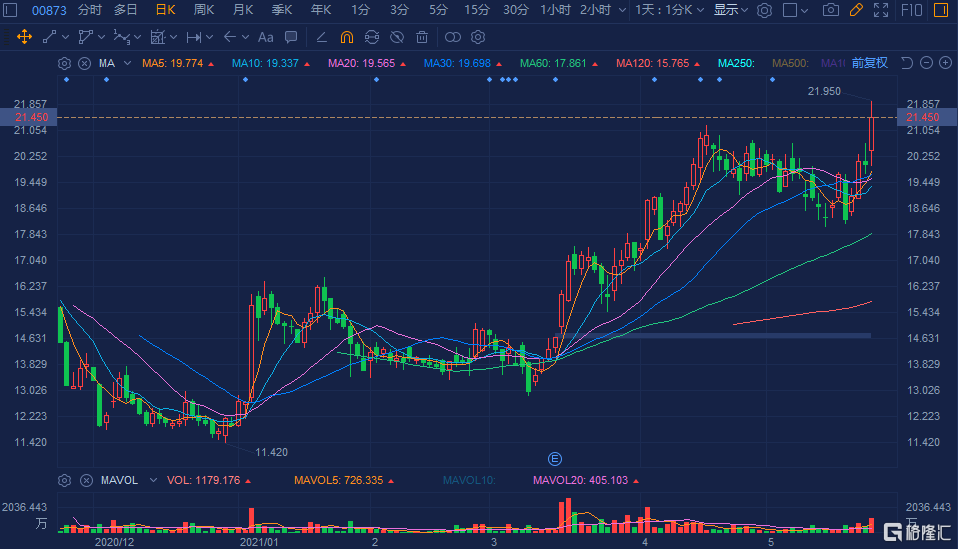This screenshot has width=958, height=549.
Task: Add a comment bubble annotation
Action: [291, 37]
